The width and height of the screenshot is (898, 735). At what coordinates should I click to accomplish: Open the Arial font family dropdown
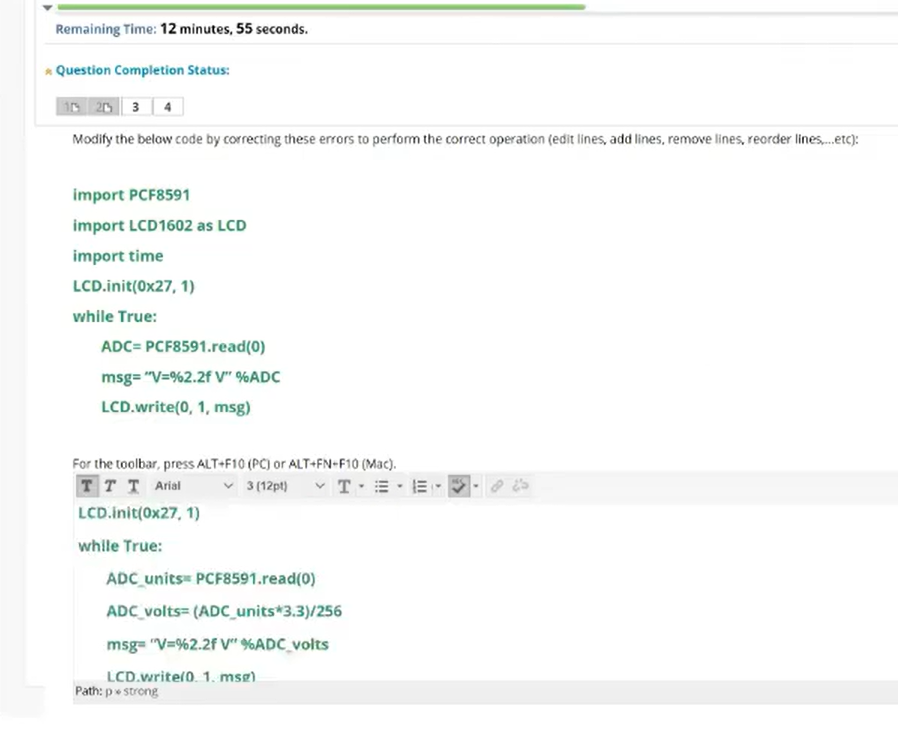[x=194, y=486]
